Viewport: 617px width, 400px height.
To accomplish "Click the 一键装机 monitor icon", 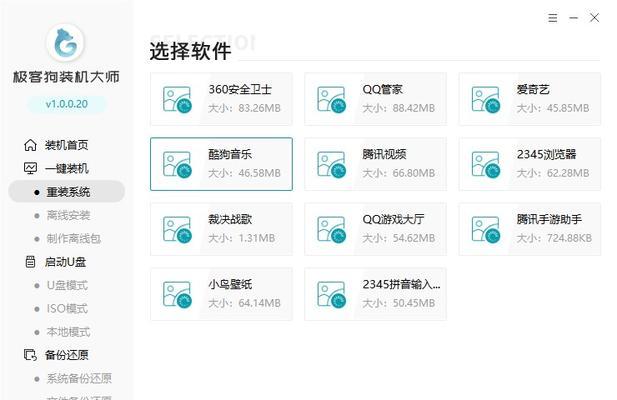I will tap(30, 168).
